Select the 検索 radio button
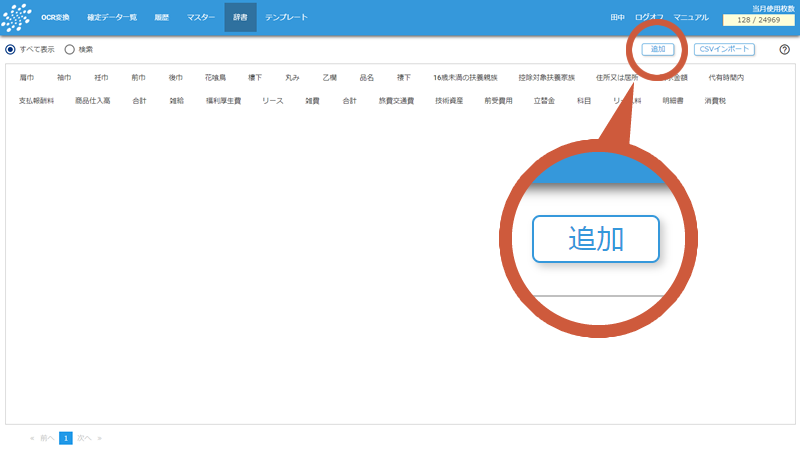Viewport: 800px width, 461px height. pyautogui.click(x=70, y=49)
